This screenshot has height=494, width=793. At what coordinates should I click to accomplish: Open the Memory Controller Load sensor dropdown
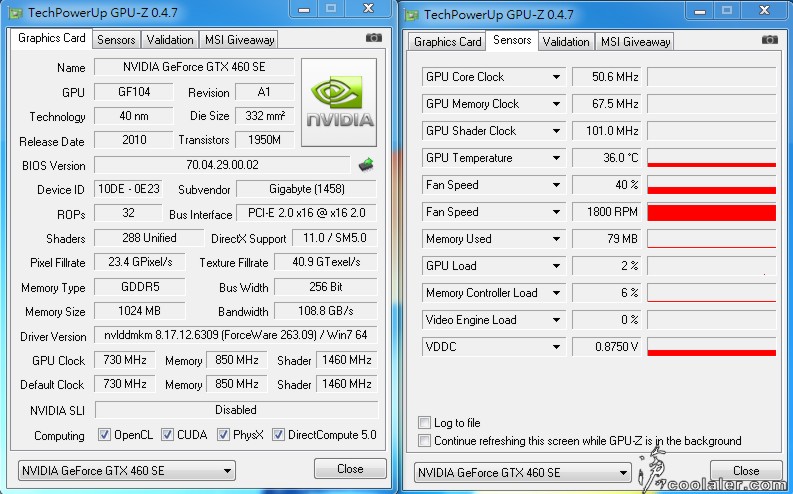[556, 293]
